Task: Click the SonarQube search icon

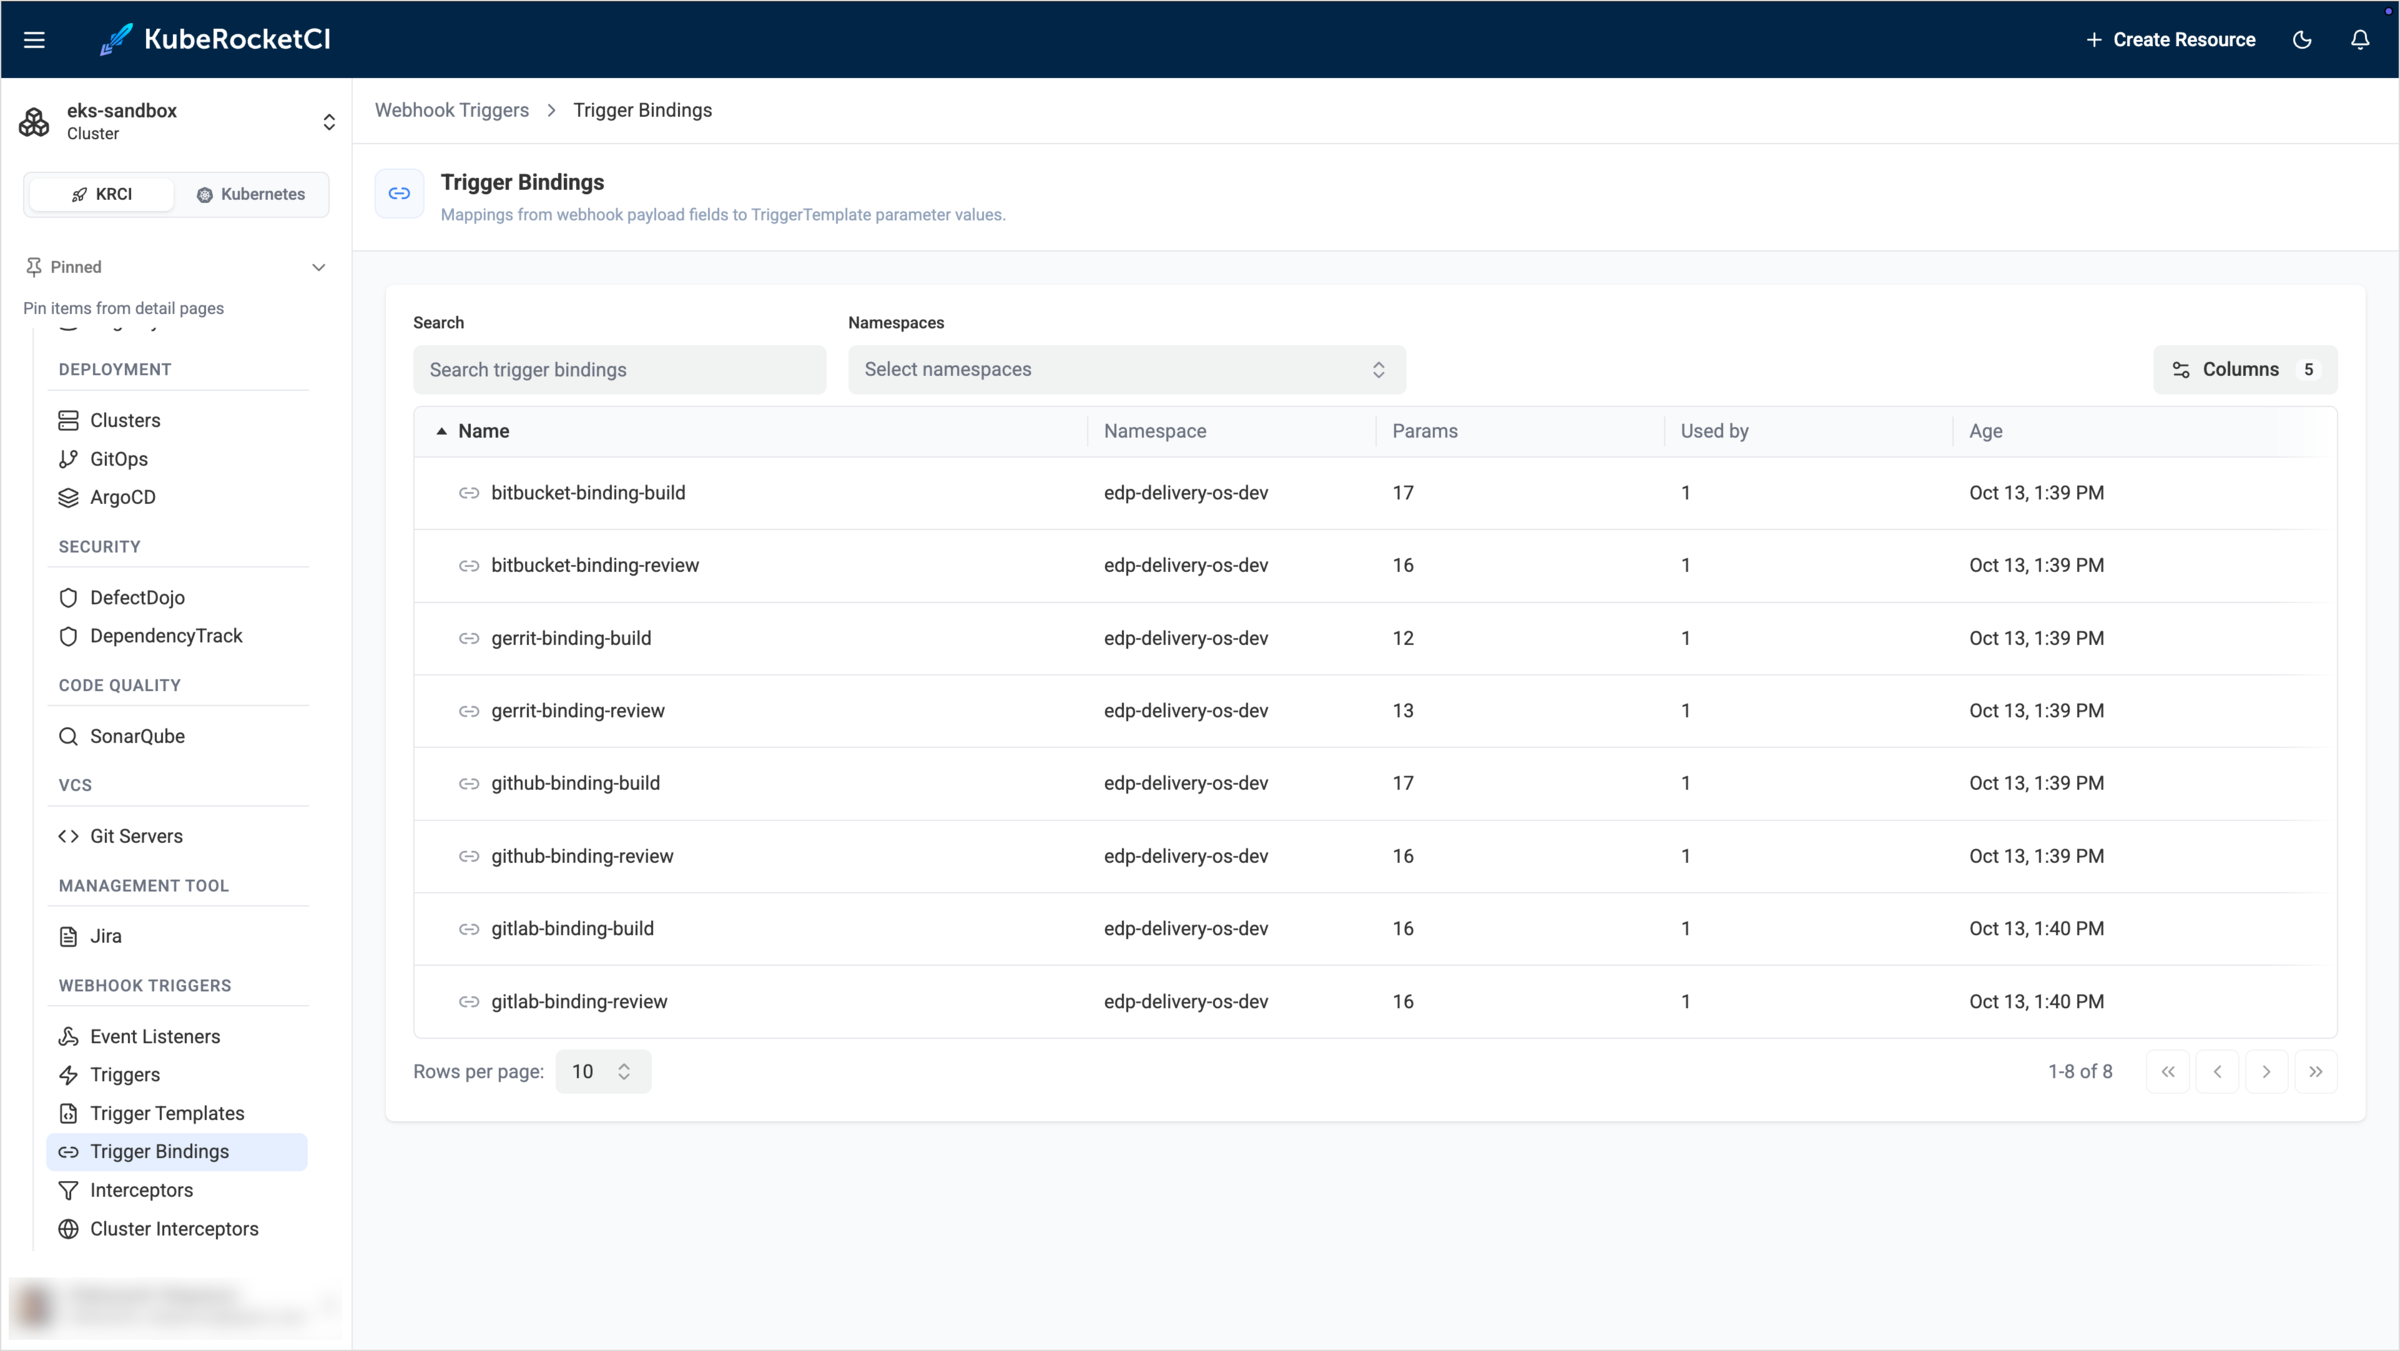Action: [68, 736]
